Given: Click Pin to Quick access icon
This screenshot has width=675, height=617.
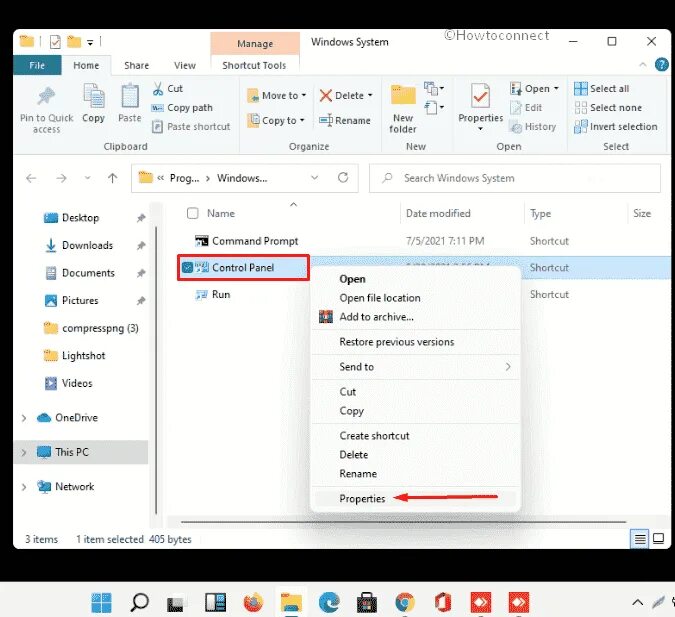Looking at the screenshot, I should click(46, 96).
